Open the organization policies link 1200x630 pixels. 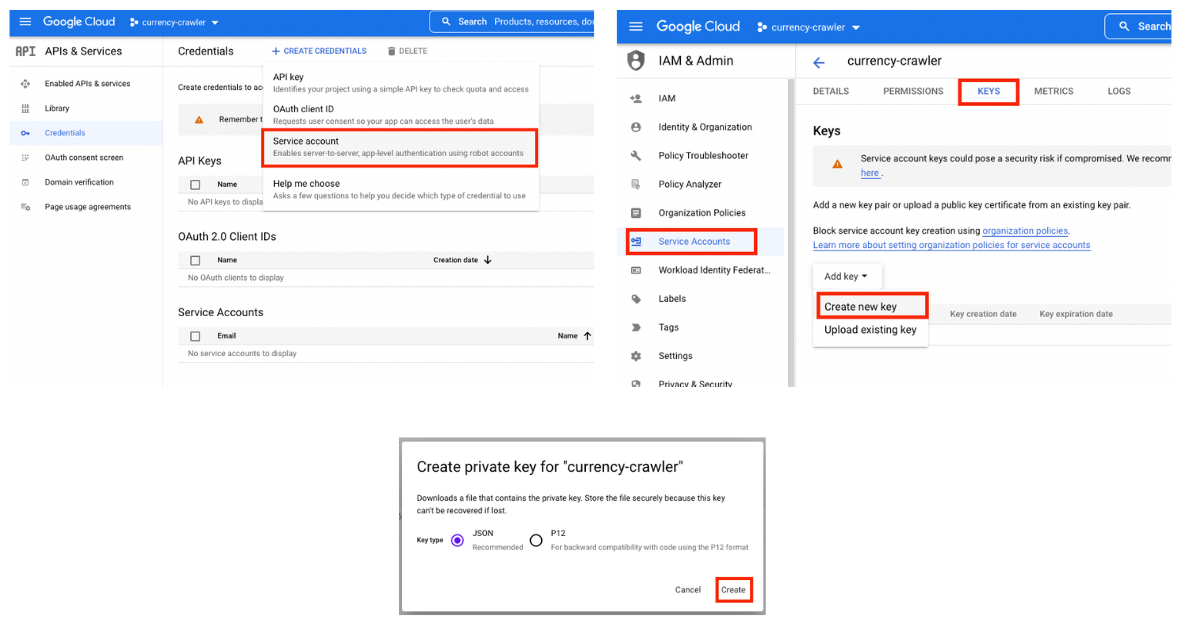coord(1025,231)
